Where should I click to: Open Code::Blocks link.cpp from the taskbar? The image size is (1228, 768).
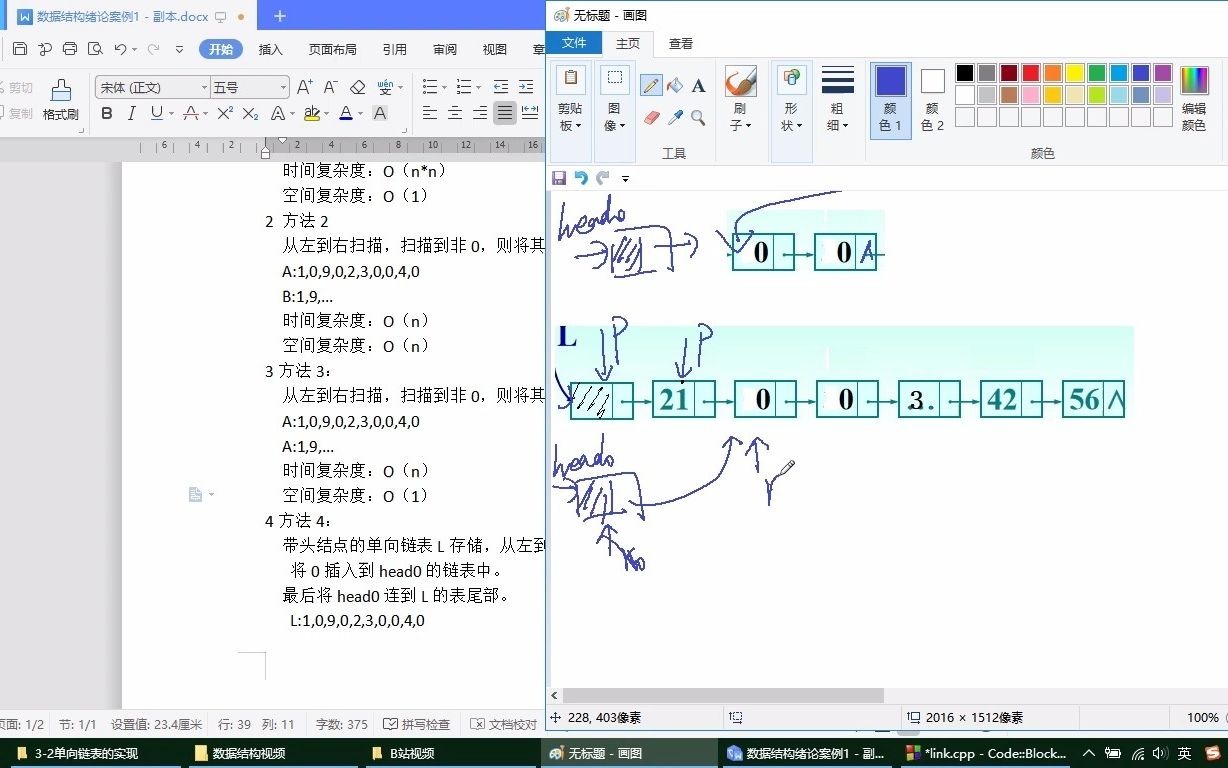click(985, 752)
